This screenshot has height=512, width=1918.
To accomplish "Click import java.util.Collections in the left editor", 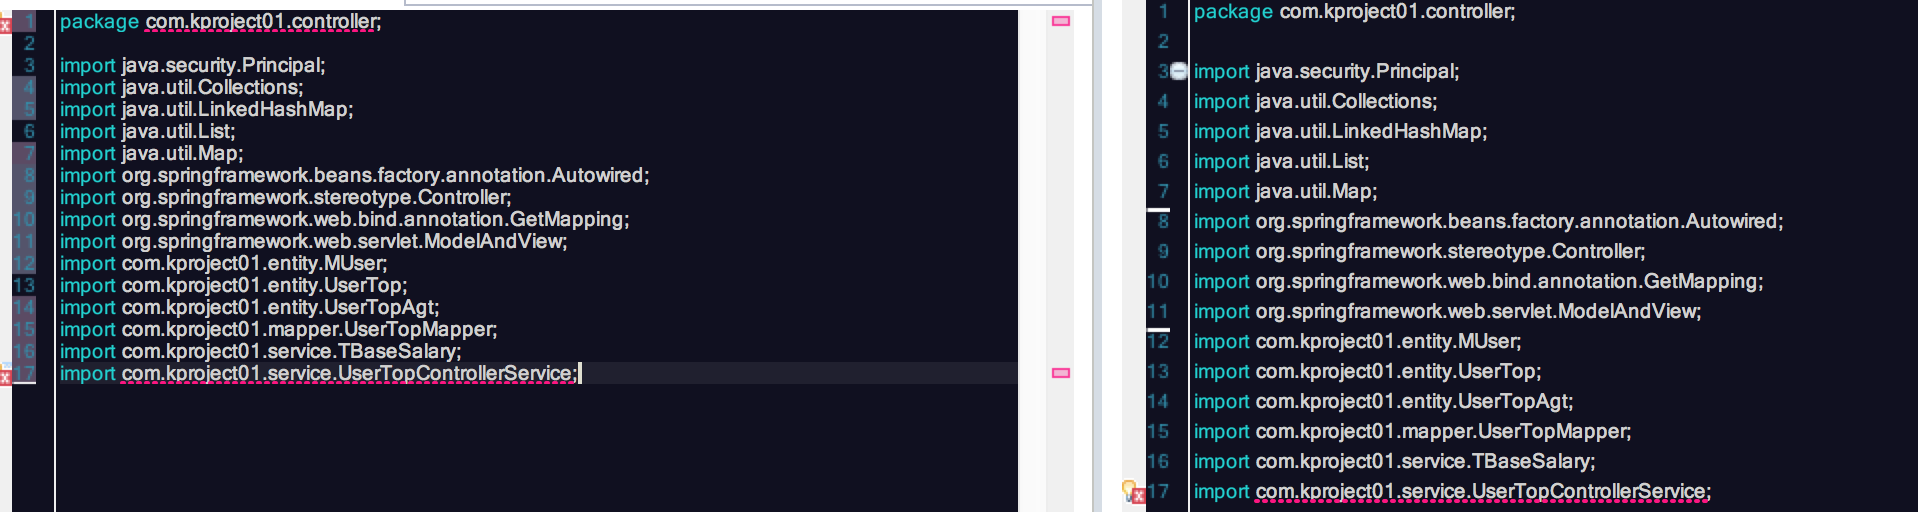I will (181, 87).
